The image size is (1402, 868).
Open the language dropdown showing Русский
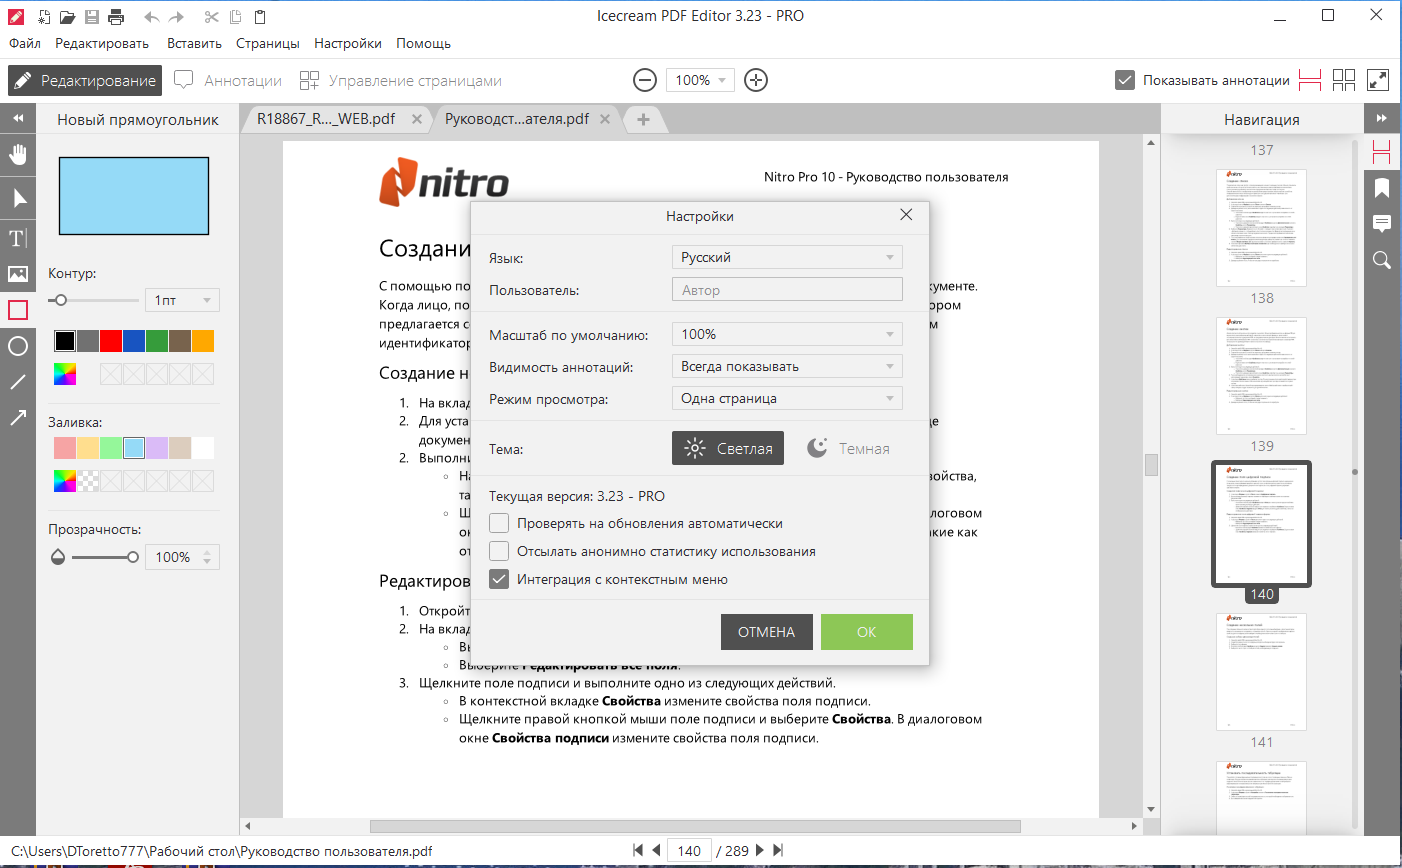(787, 257)
